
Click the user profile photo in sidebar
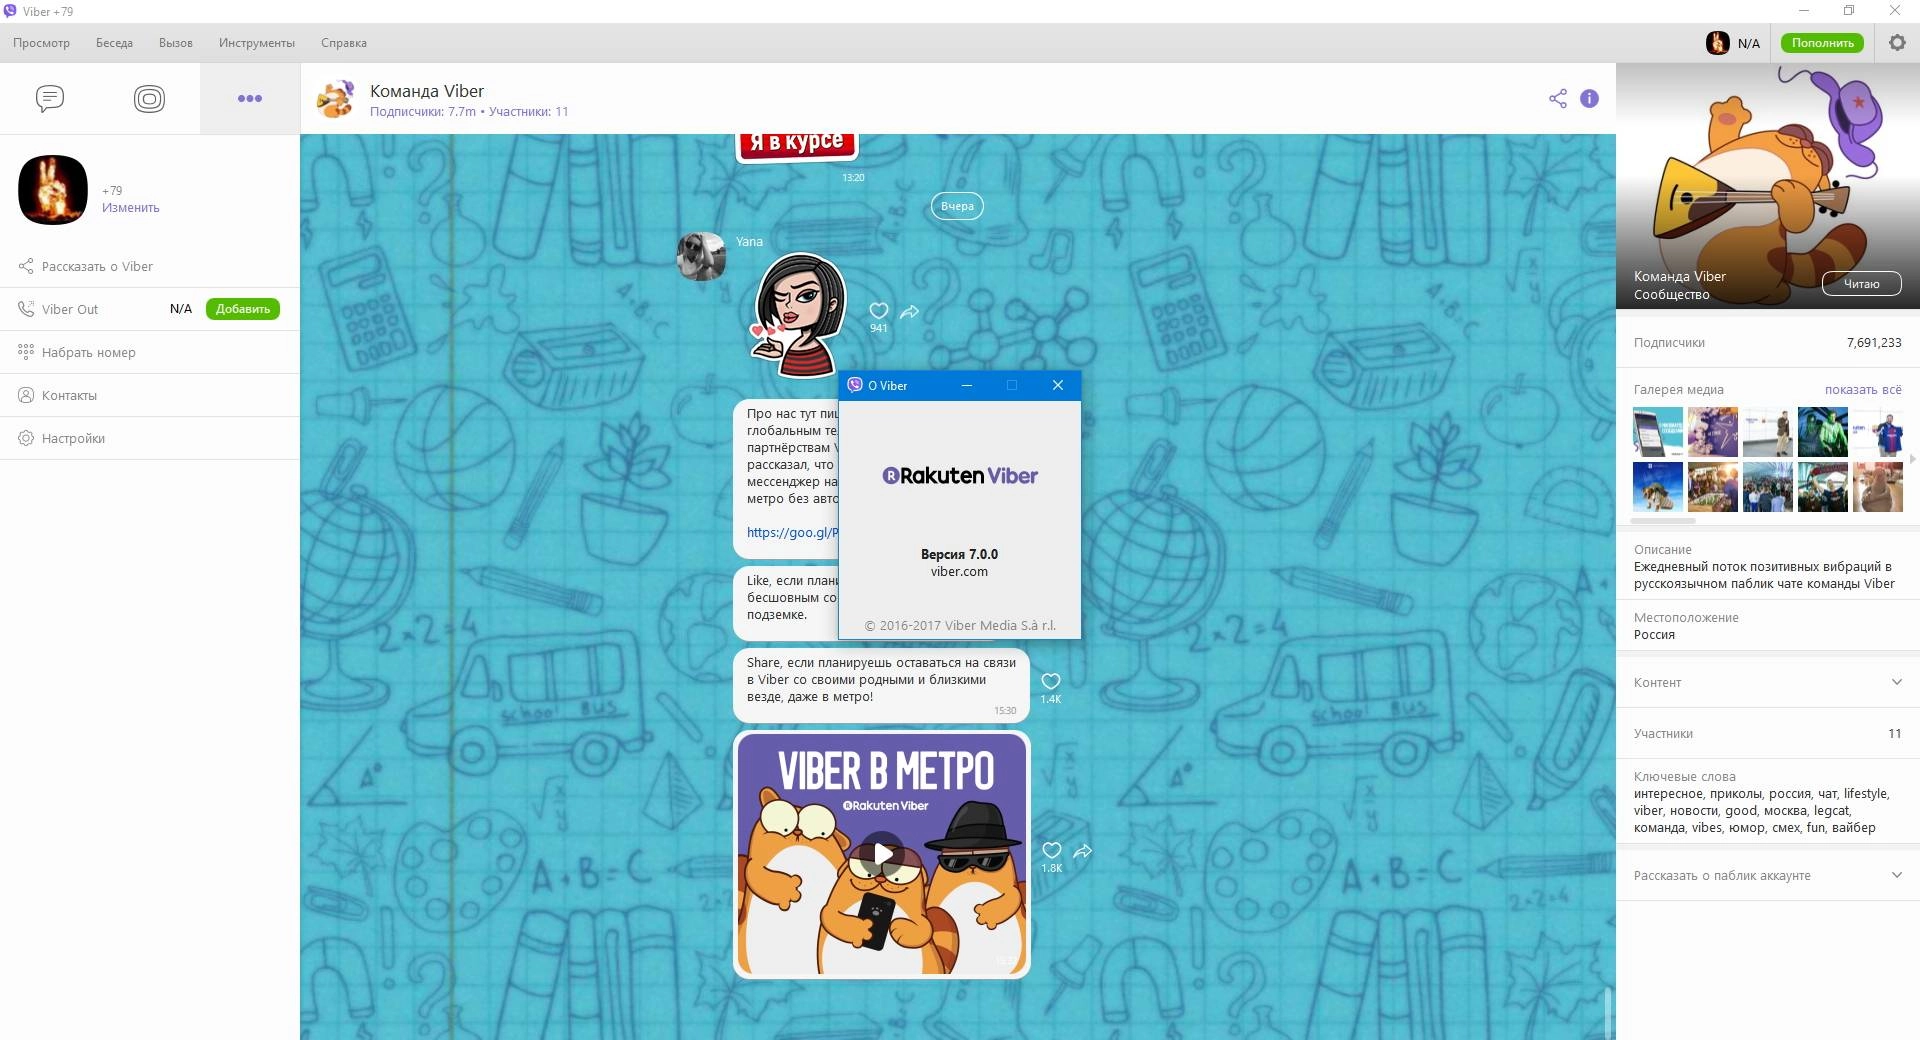53,190
